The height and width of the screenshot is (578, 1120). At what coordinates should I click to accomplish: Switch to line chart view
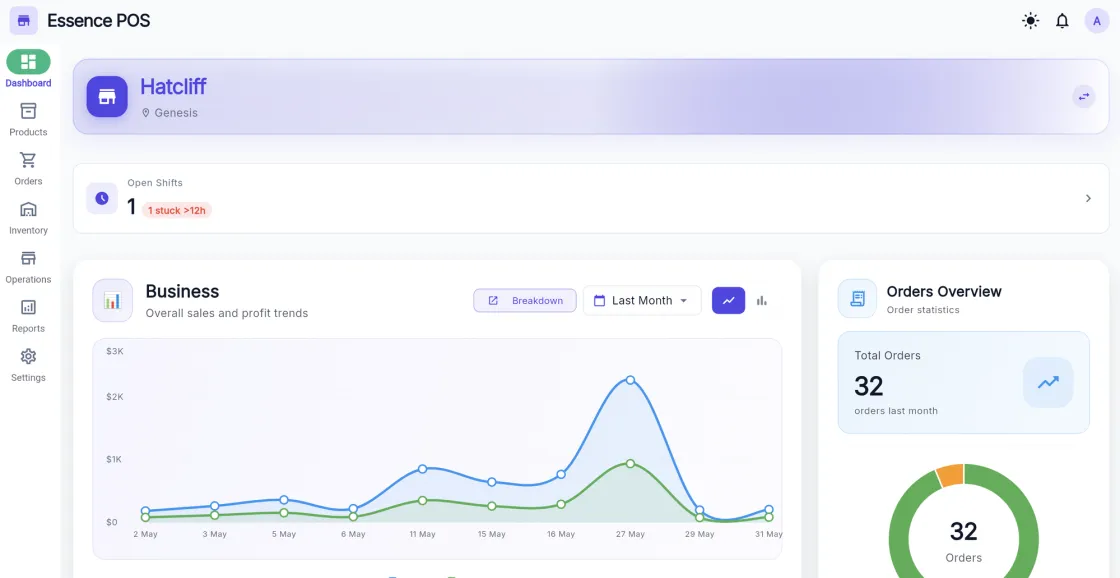[x=729, y=301]
